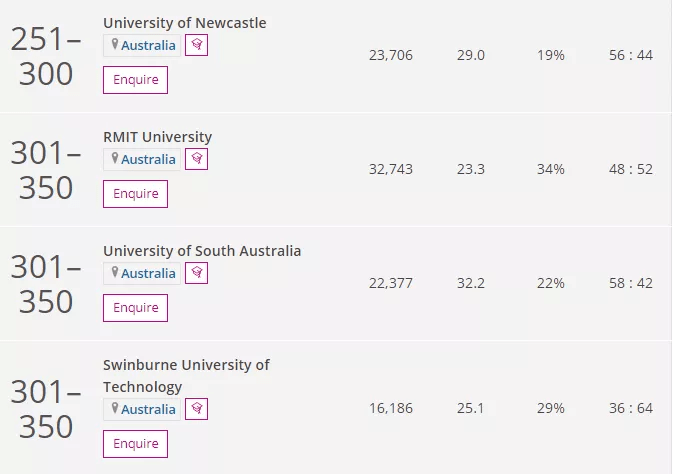Click the 58 : 42 gender ratio value
Image resolution: width=673 pixels, height=474 pixels.
pyautogui.click(x=631, y=283)
